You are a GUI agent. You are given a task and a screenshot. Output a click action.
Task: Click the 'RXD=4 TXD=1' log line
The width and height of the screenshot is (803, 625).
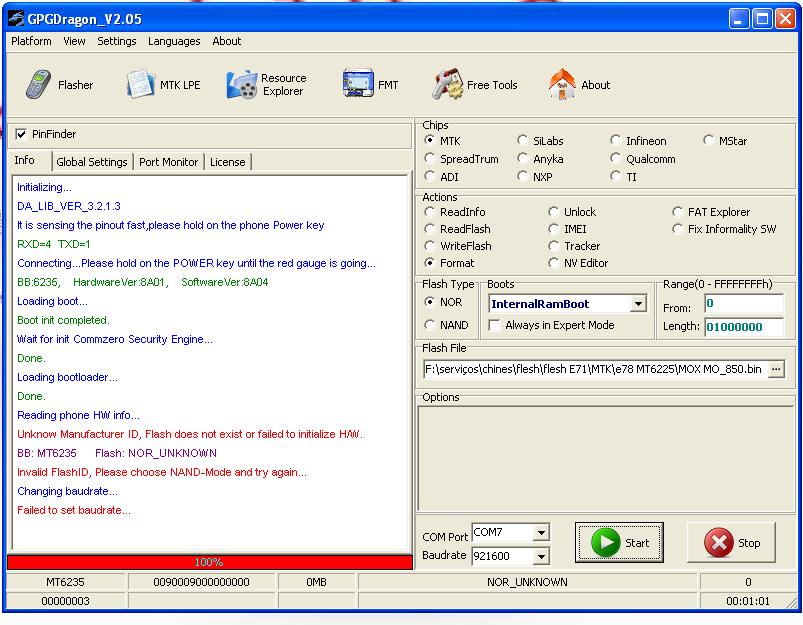tap(54, 244)
